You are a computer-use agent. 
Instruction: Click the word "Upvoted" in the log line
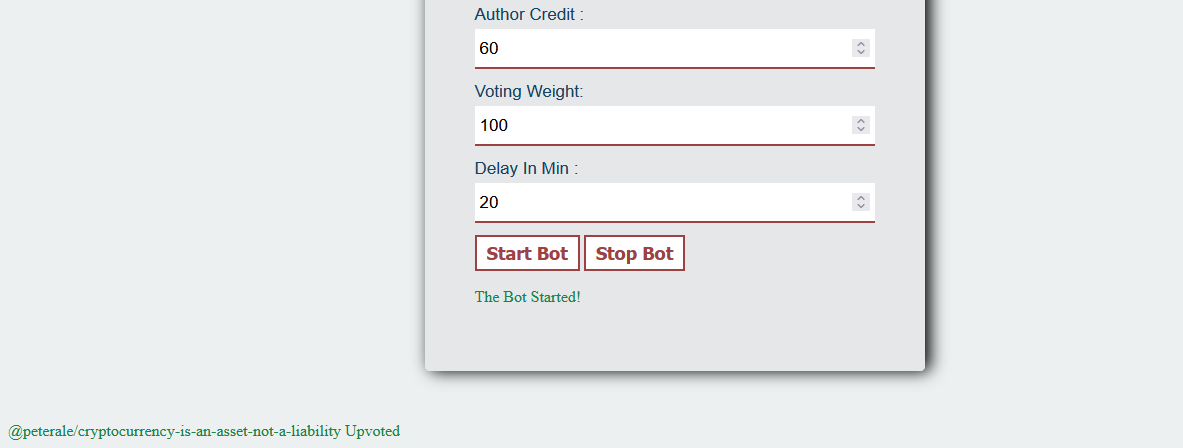click(372, 431)
